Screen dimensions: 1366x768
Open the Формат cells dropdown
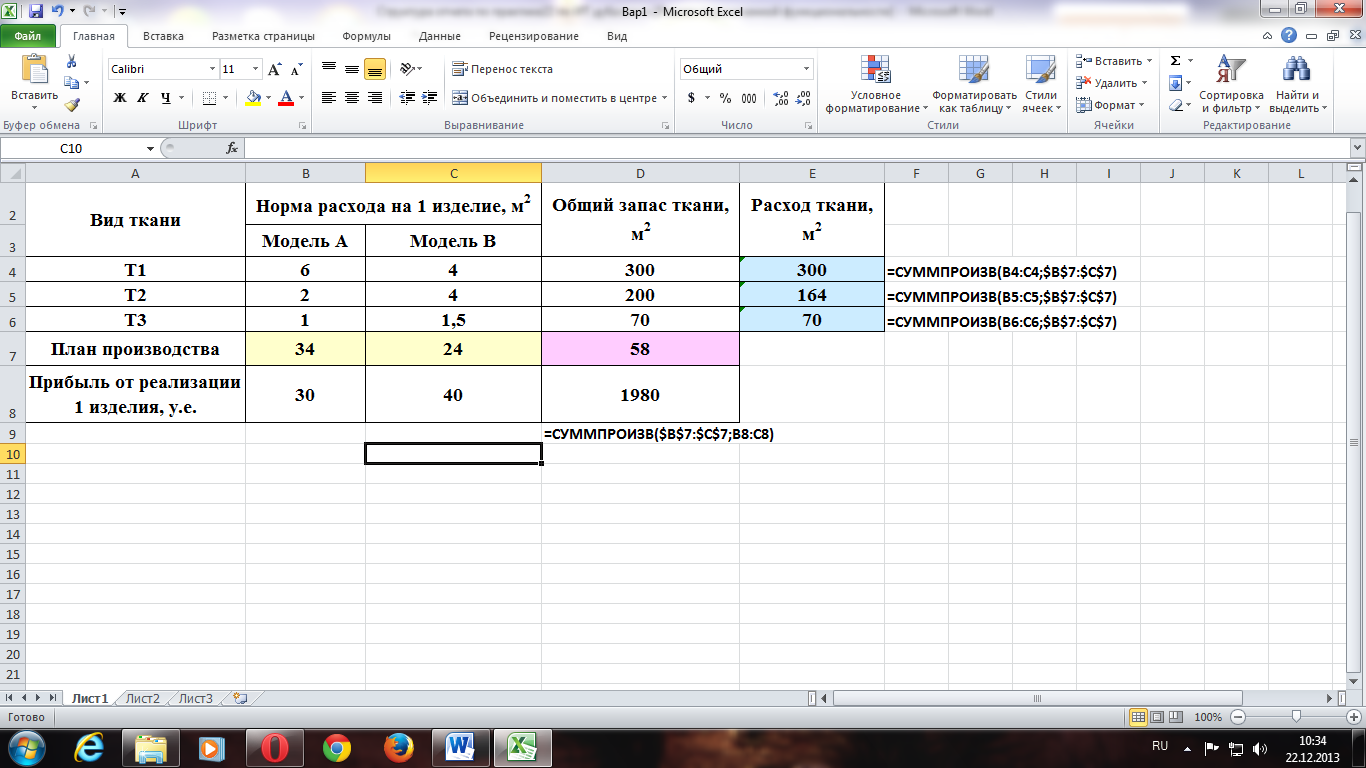[1110, 105]
